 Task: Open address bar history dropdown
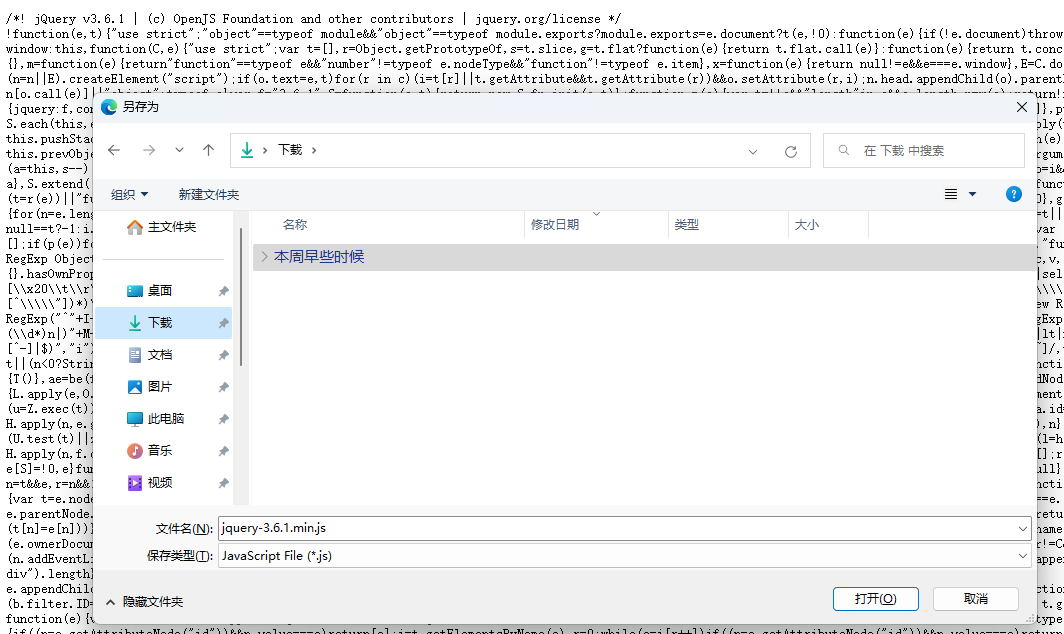[x=753, y=151]
